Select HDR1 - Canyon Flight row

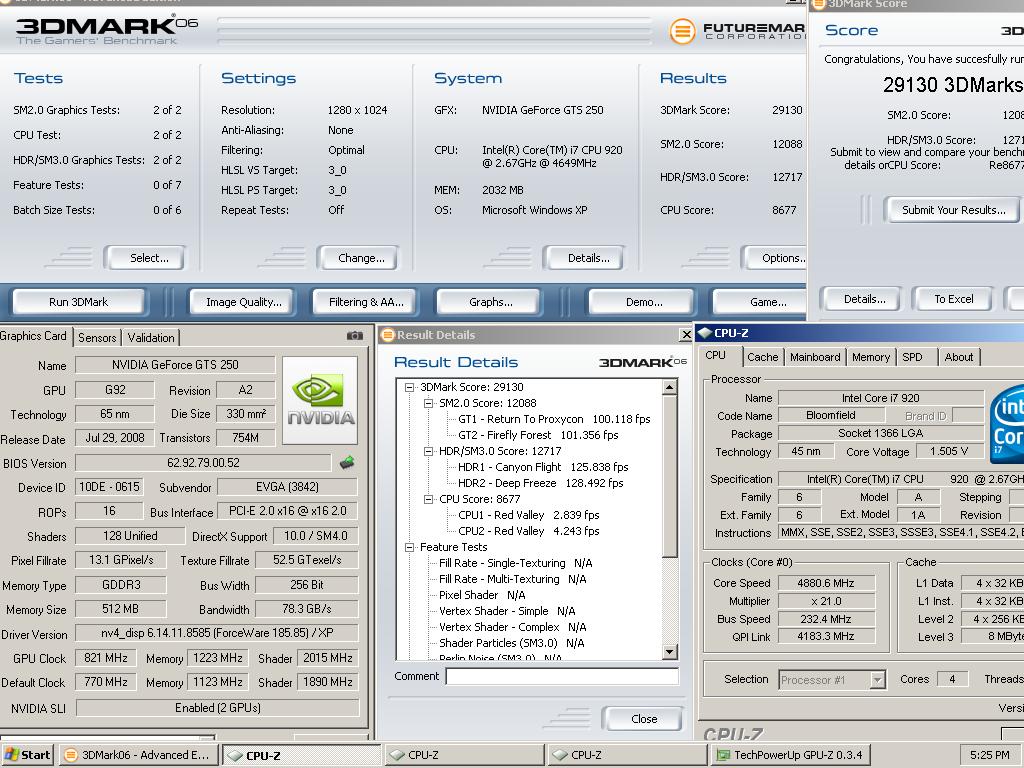coord(543,467)
